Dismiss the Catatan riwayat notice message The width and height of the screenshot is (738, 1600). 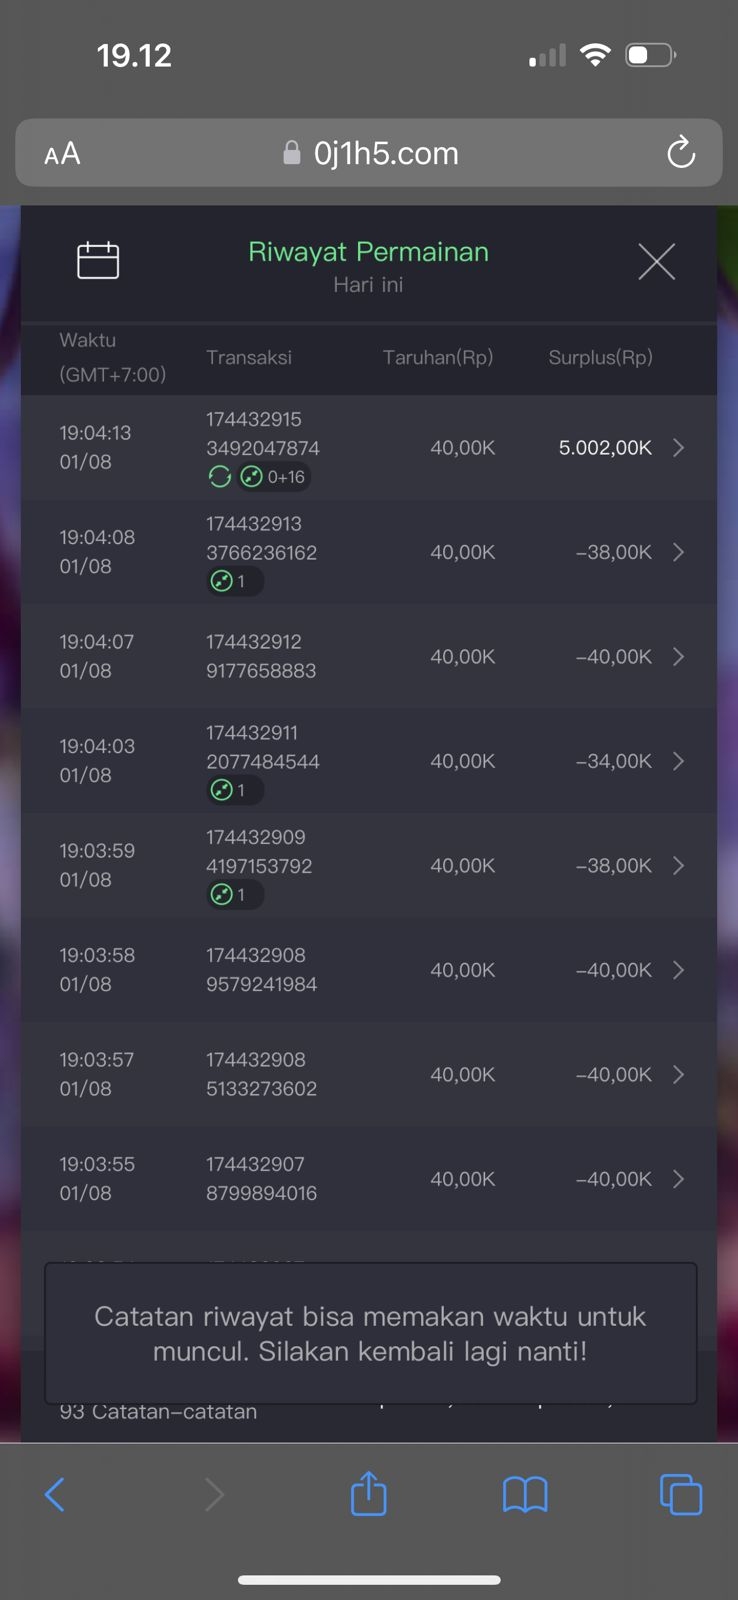coord(370,1333)
